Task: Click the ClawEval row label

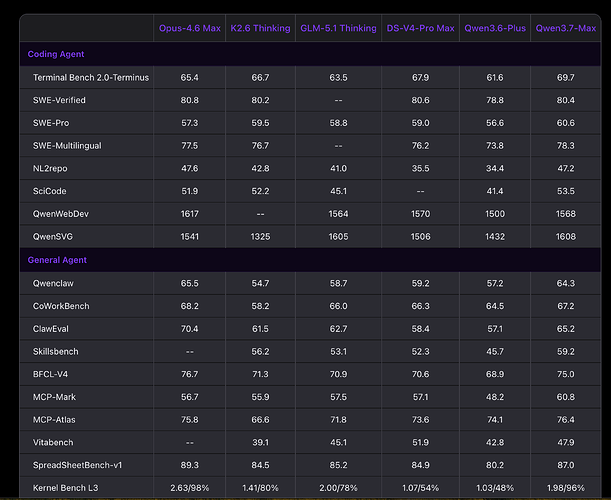Action: click(51, 329)
